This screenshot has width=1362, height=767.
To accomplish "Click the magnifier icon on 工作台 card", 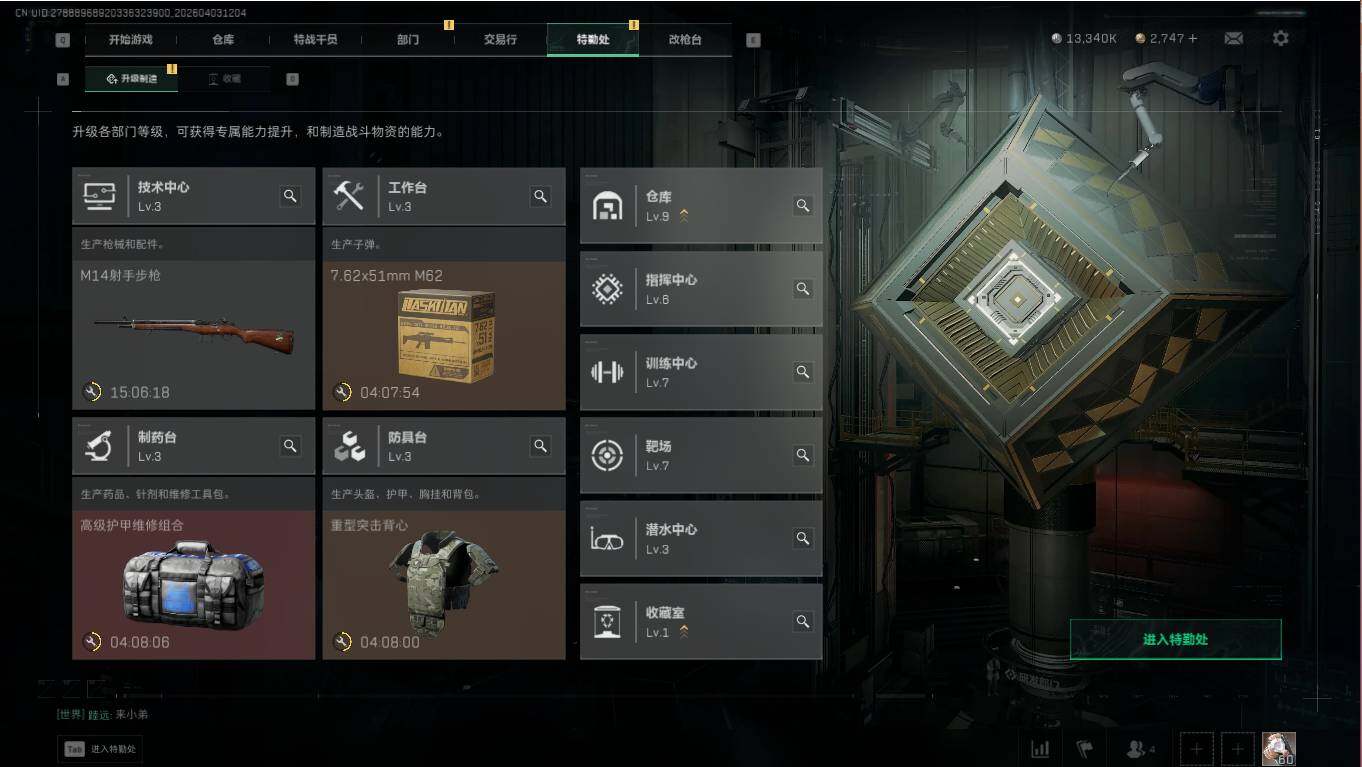I will click(540, 196).
